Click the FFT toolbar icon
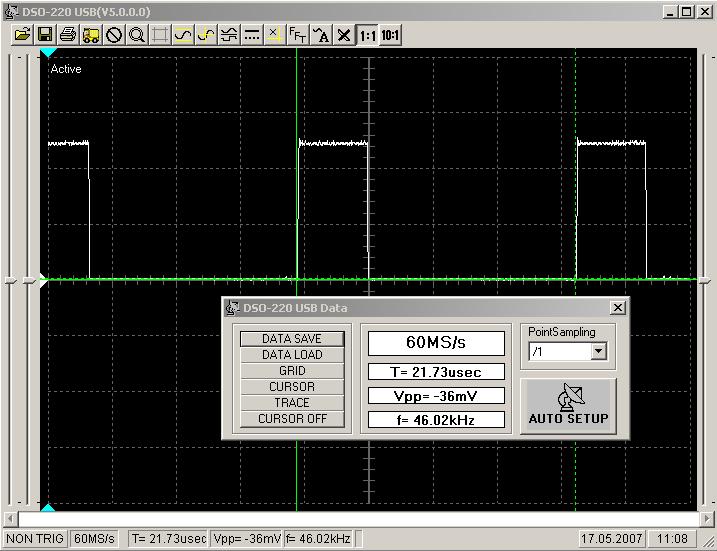Image resolution: width=717 pixels, height=551 pixels. click(x=298, y=35)
